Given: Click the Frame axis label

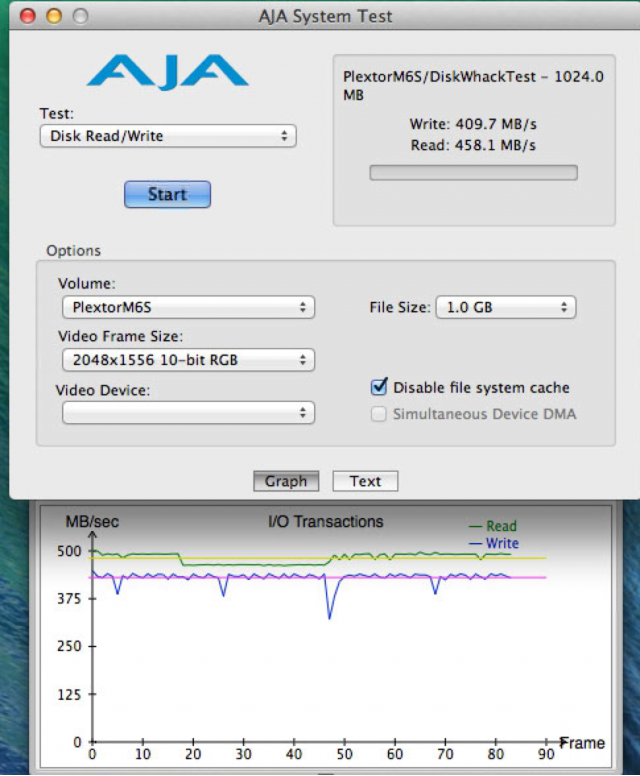Looking at the screenshot, I should point(583,743).
